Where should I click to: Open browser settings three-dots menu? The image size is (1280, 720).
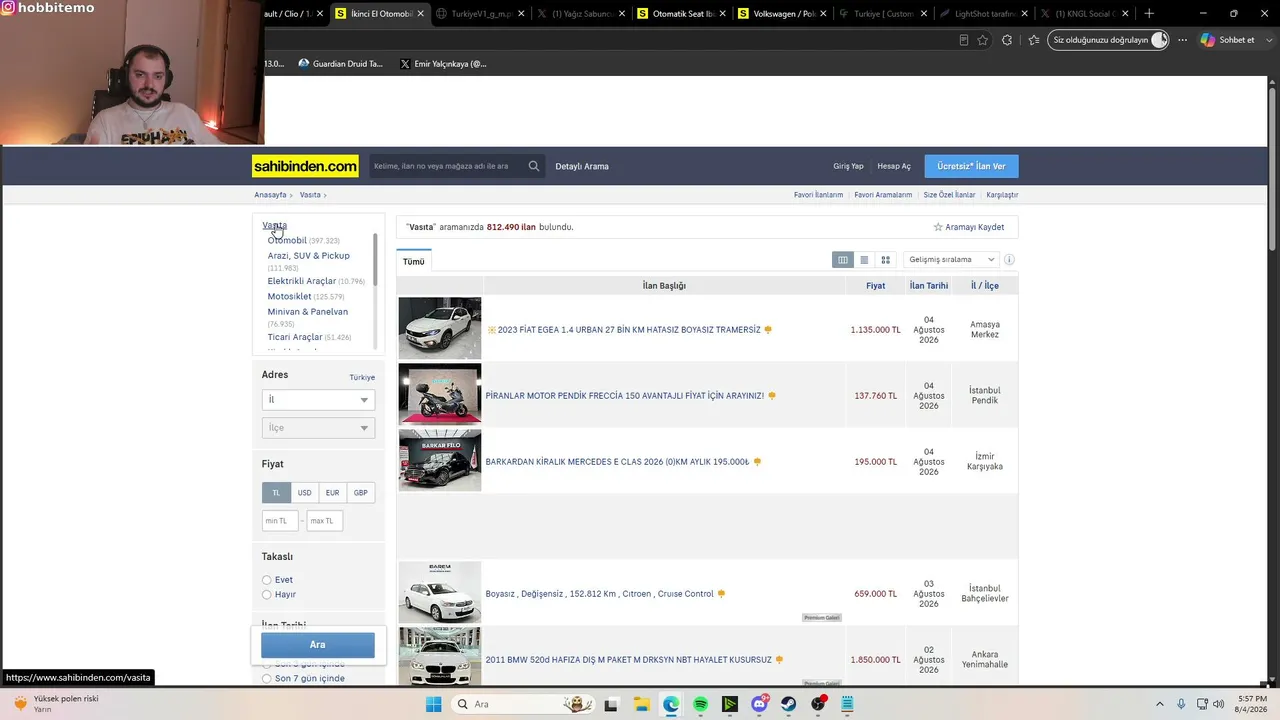tap(1183, 40)
